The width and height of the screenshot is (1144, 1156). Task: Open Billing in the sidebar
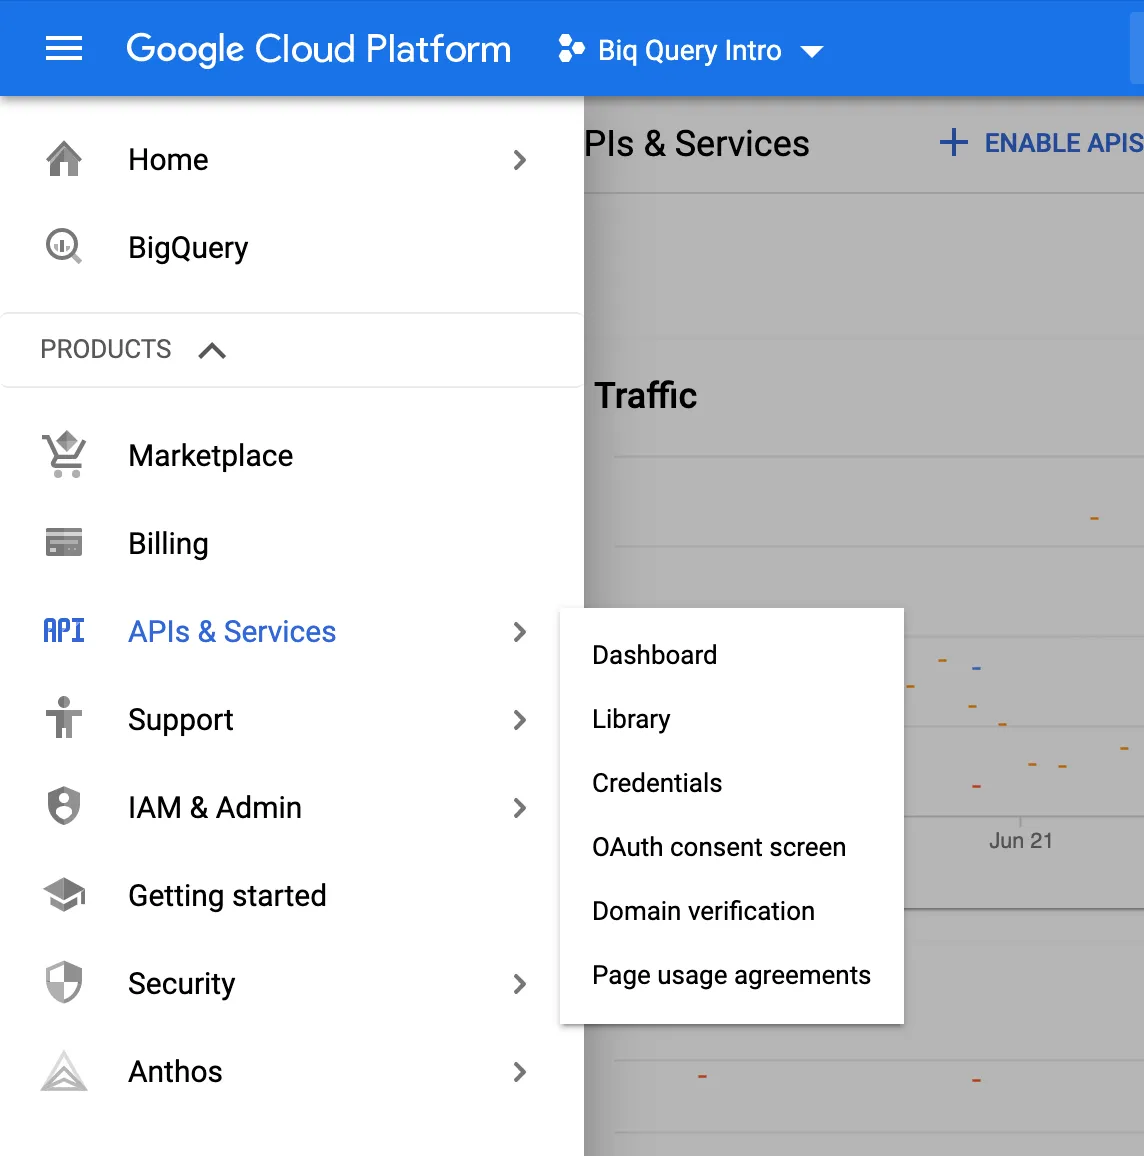pyautogui.click(x=168, y=544)
